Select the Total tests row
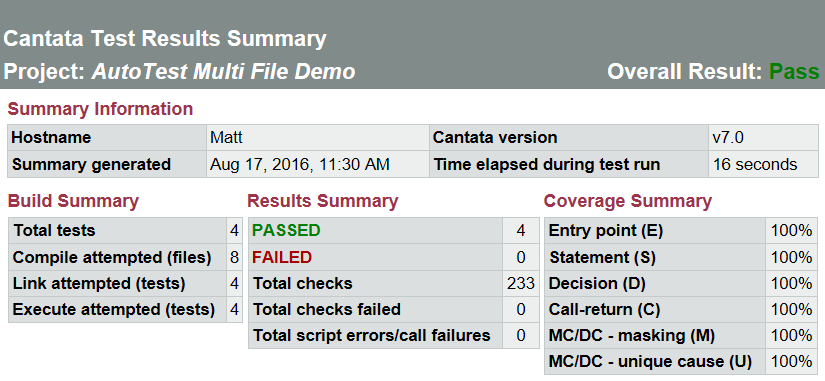 point(125,230)
